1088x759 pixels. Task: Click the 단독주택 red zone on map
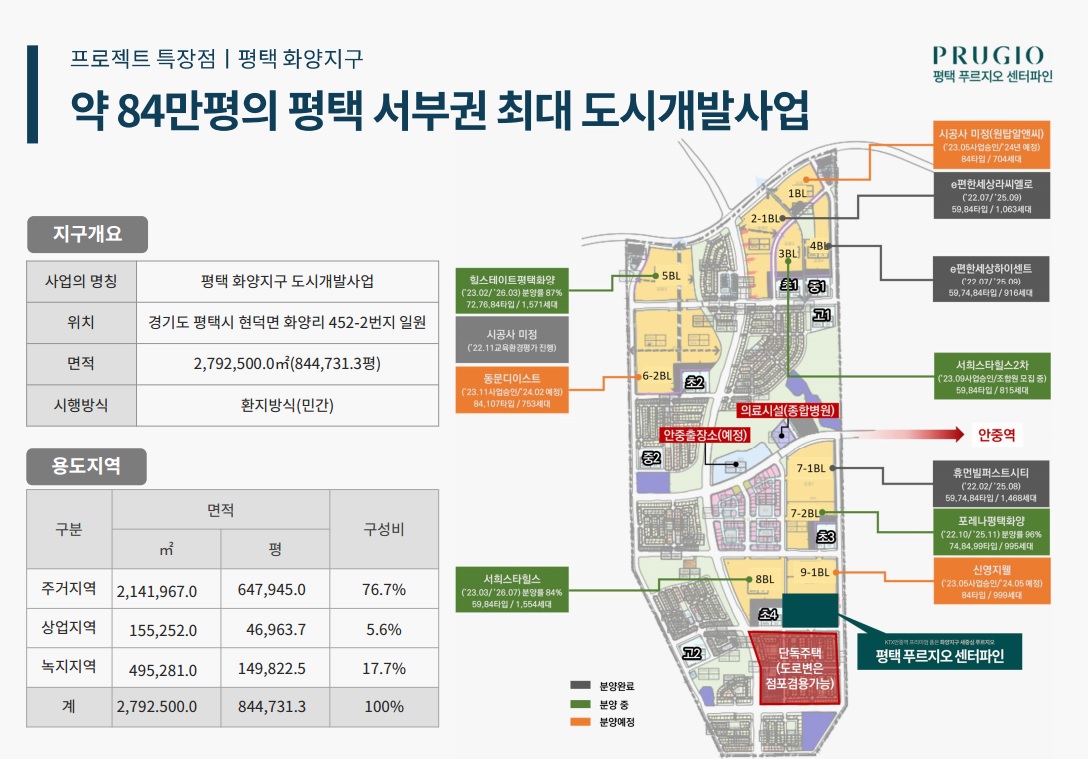click(x=799, y=668)
